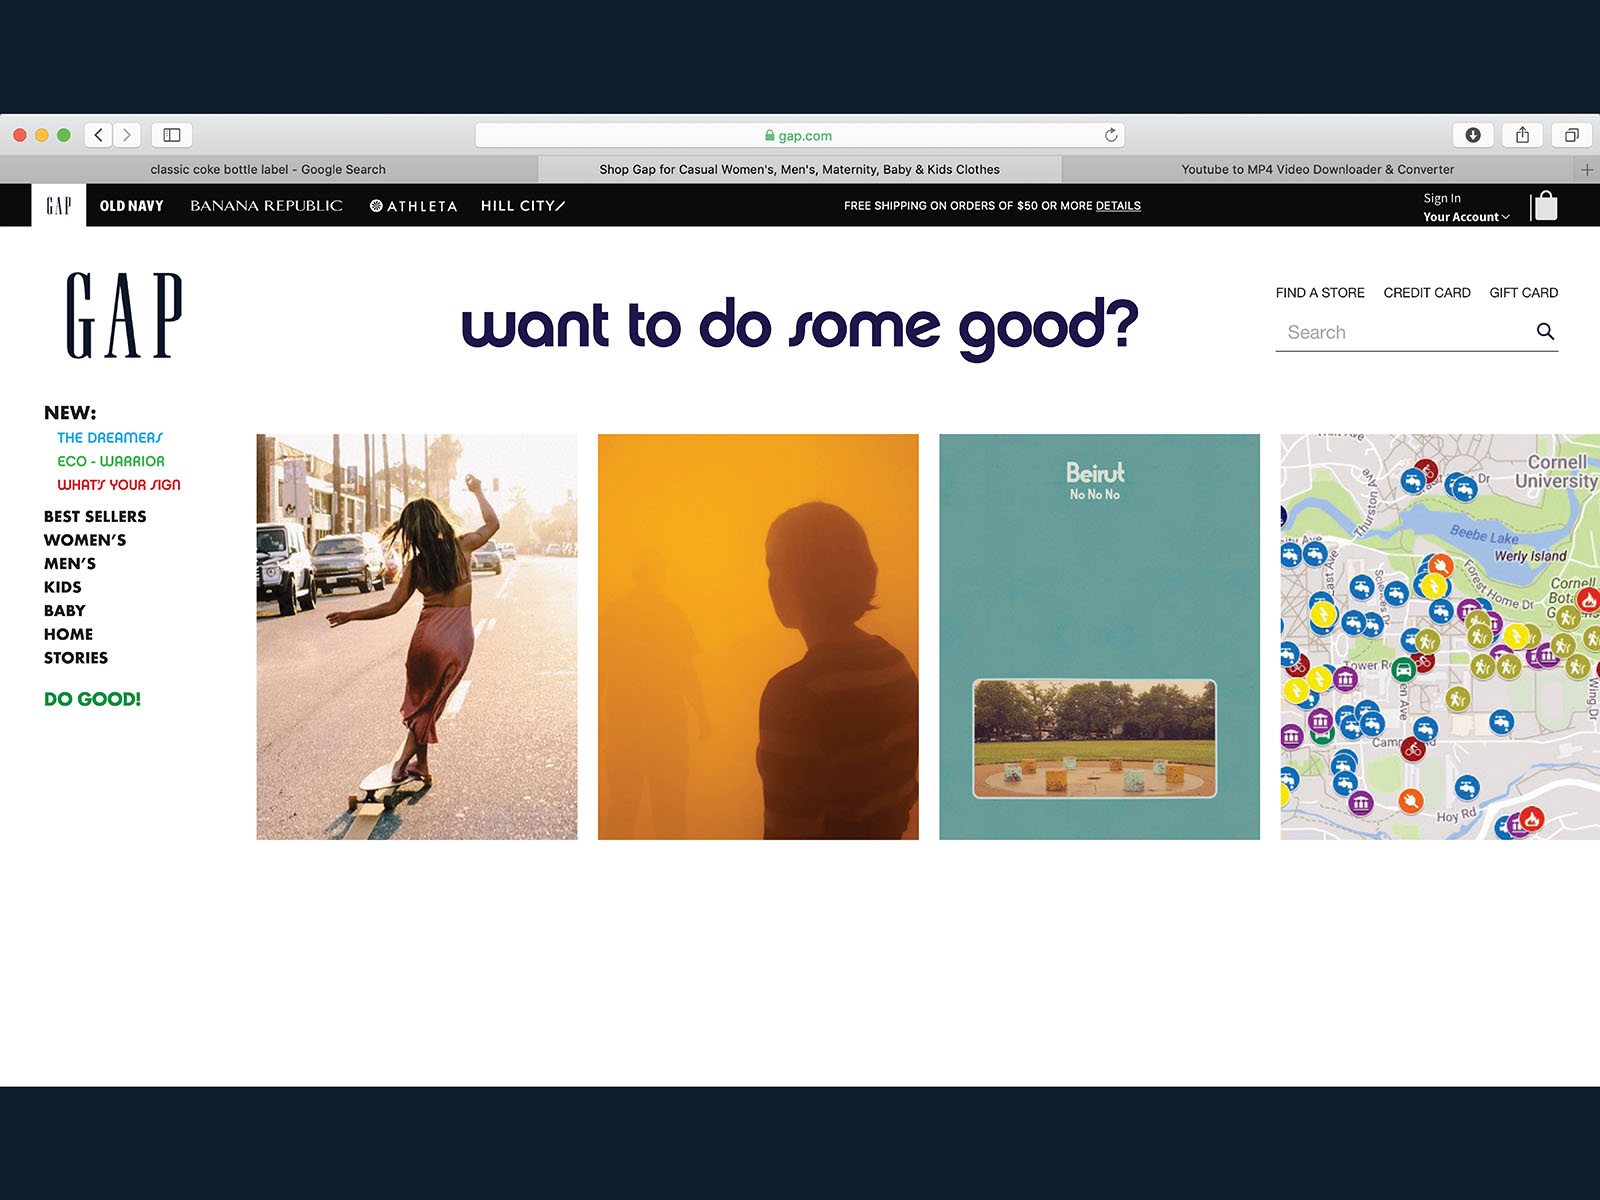Open the shopping bag icon
The height and width of the screenshot is (1200, 1600).
[x=1545, y=206]
